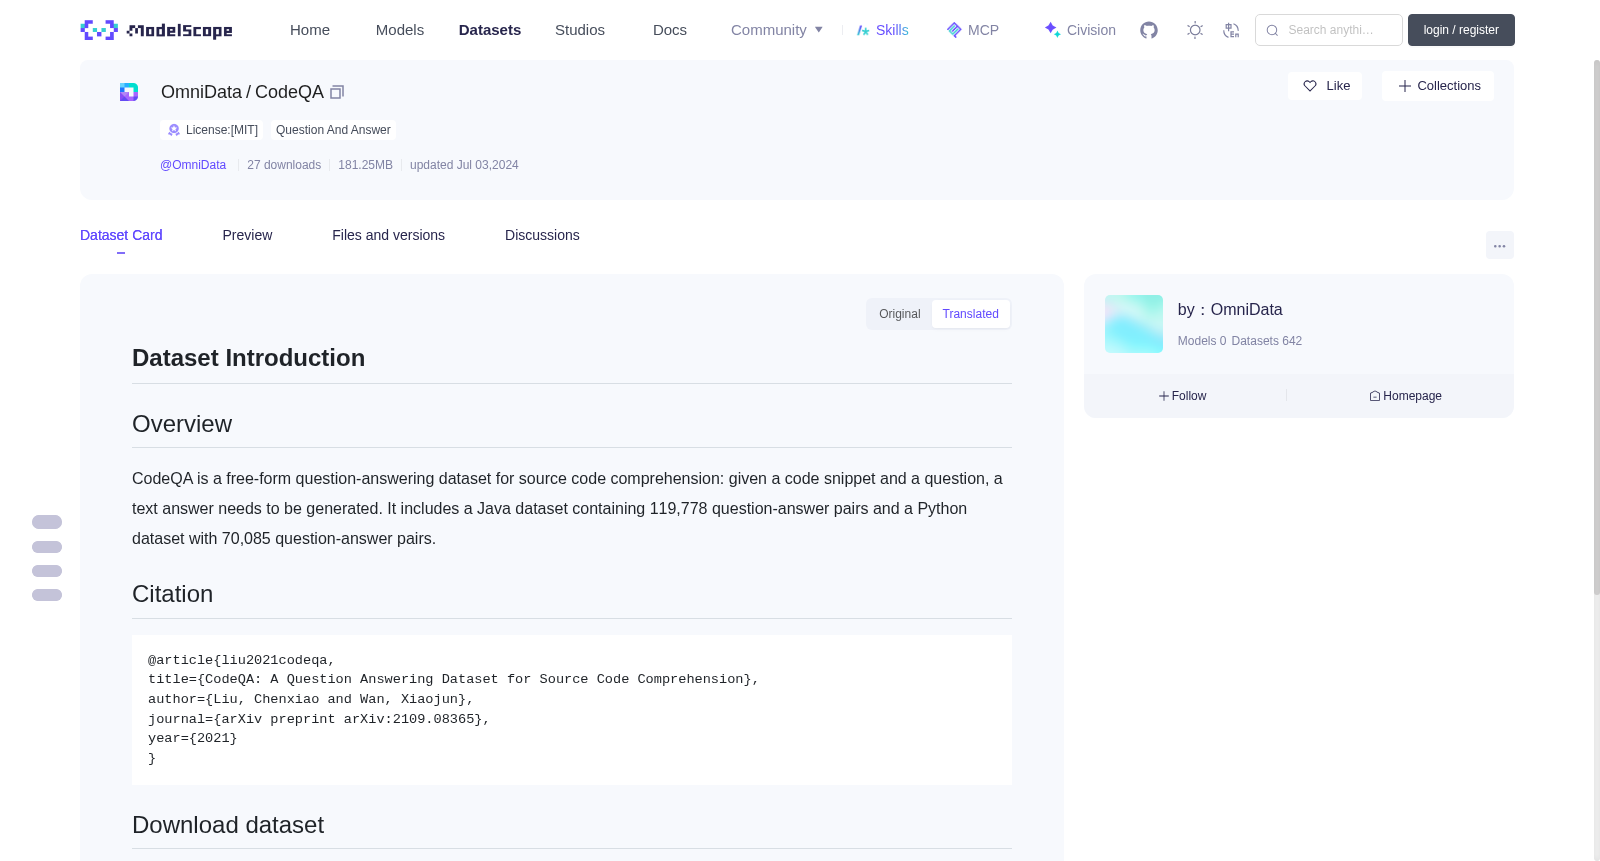The width and height of the screenshot is (1600, 861).
Task: Switch the card to Original language
Action: [x=900, y=314]
